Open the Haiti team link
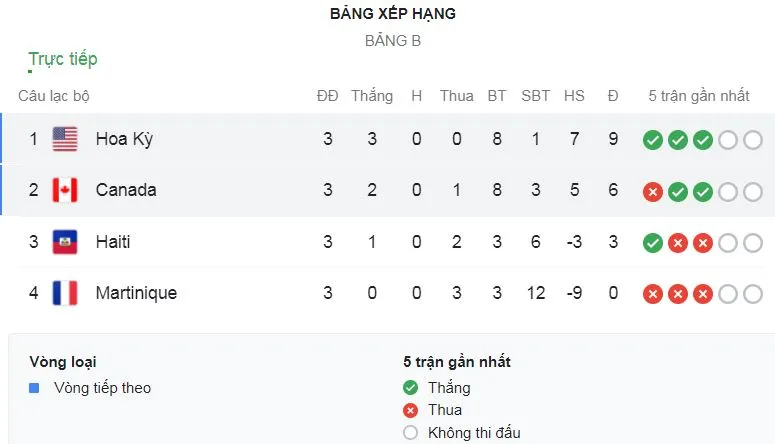Viewport: 775px width, 444px height. 113,242
